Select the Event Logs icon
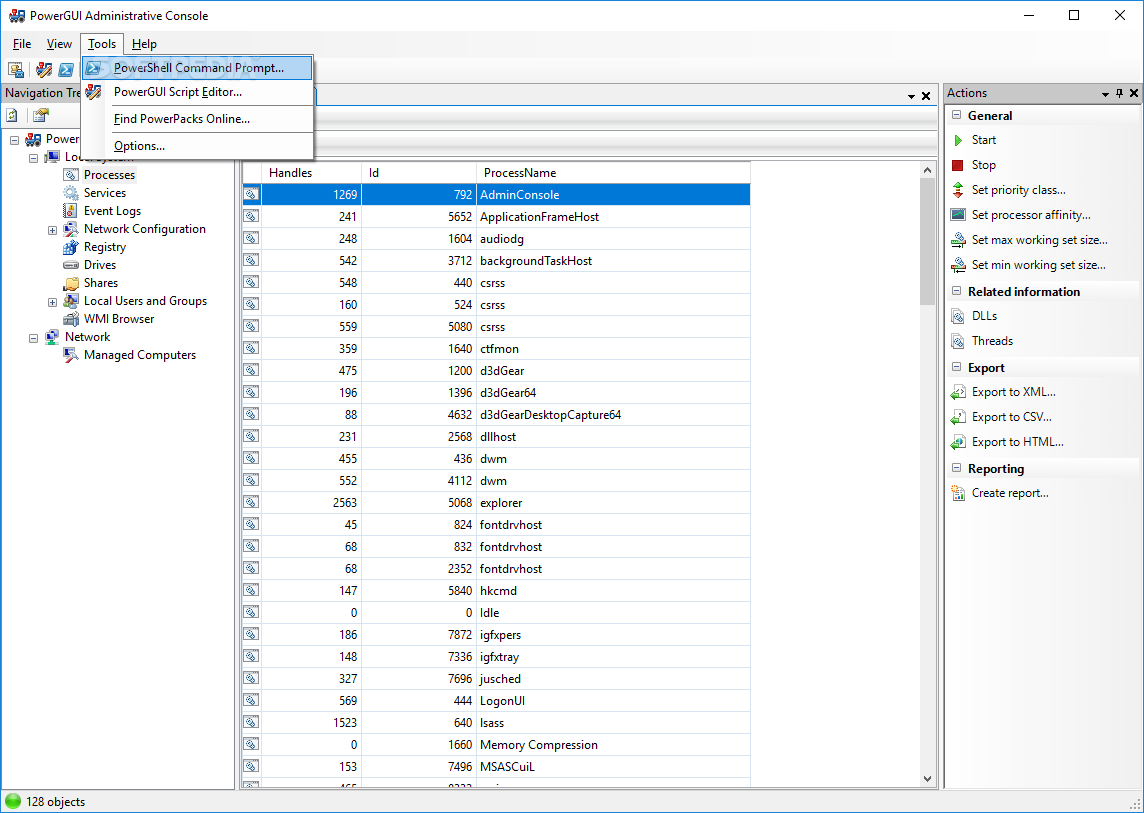The image size is (1144, 813). 71,211
